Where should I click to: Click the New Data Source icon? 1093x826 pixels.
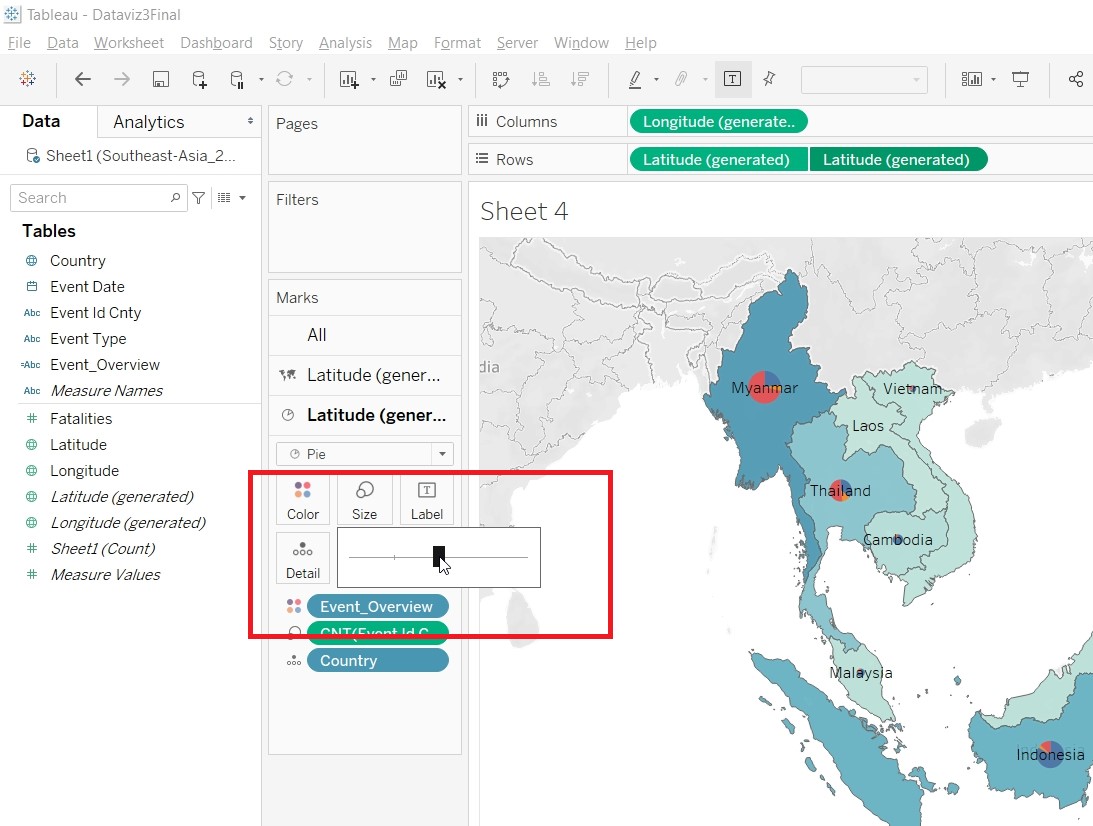pos(199,80)
